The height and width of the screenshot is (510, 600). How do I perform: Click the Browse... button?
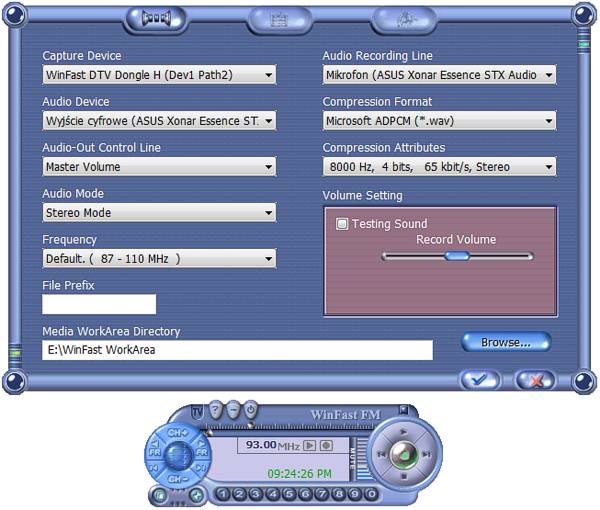(506, 342)
